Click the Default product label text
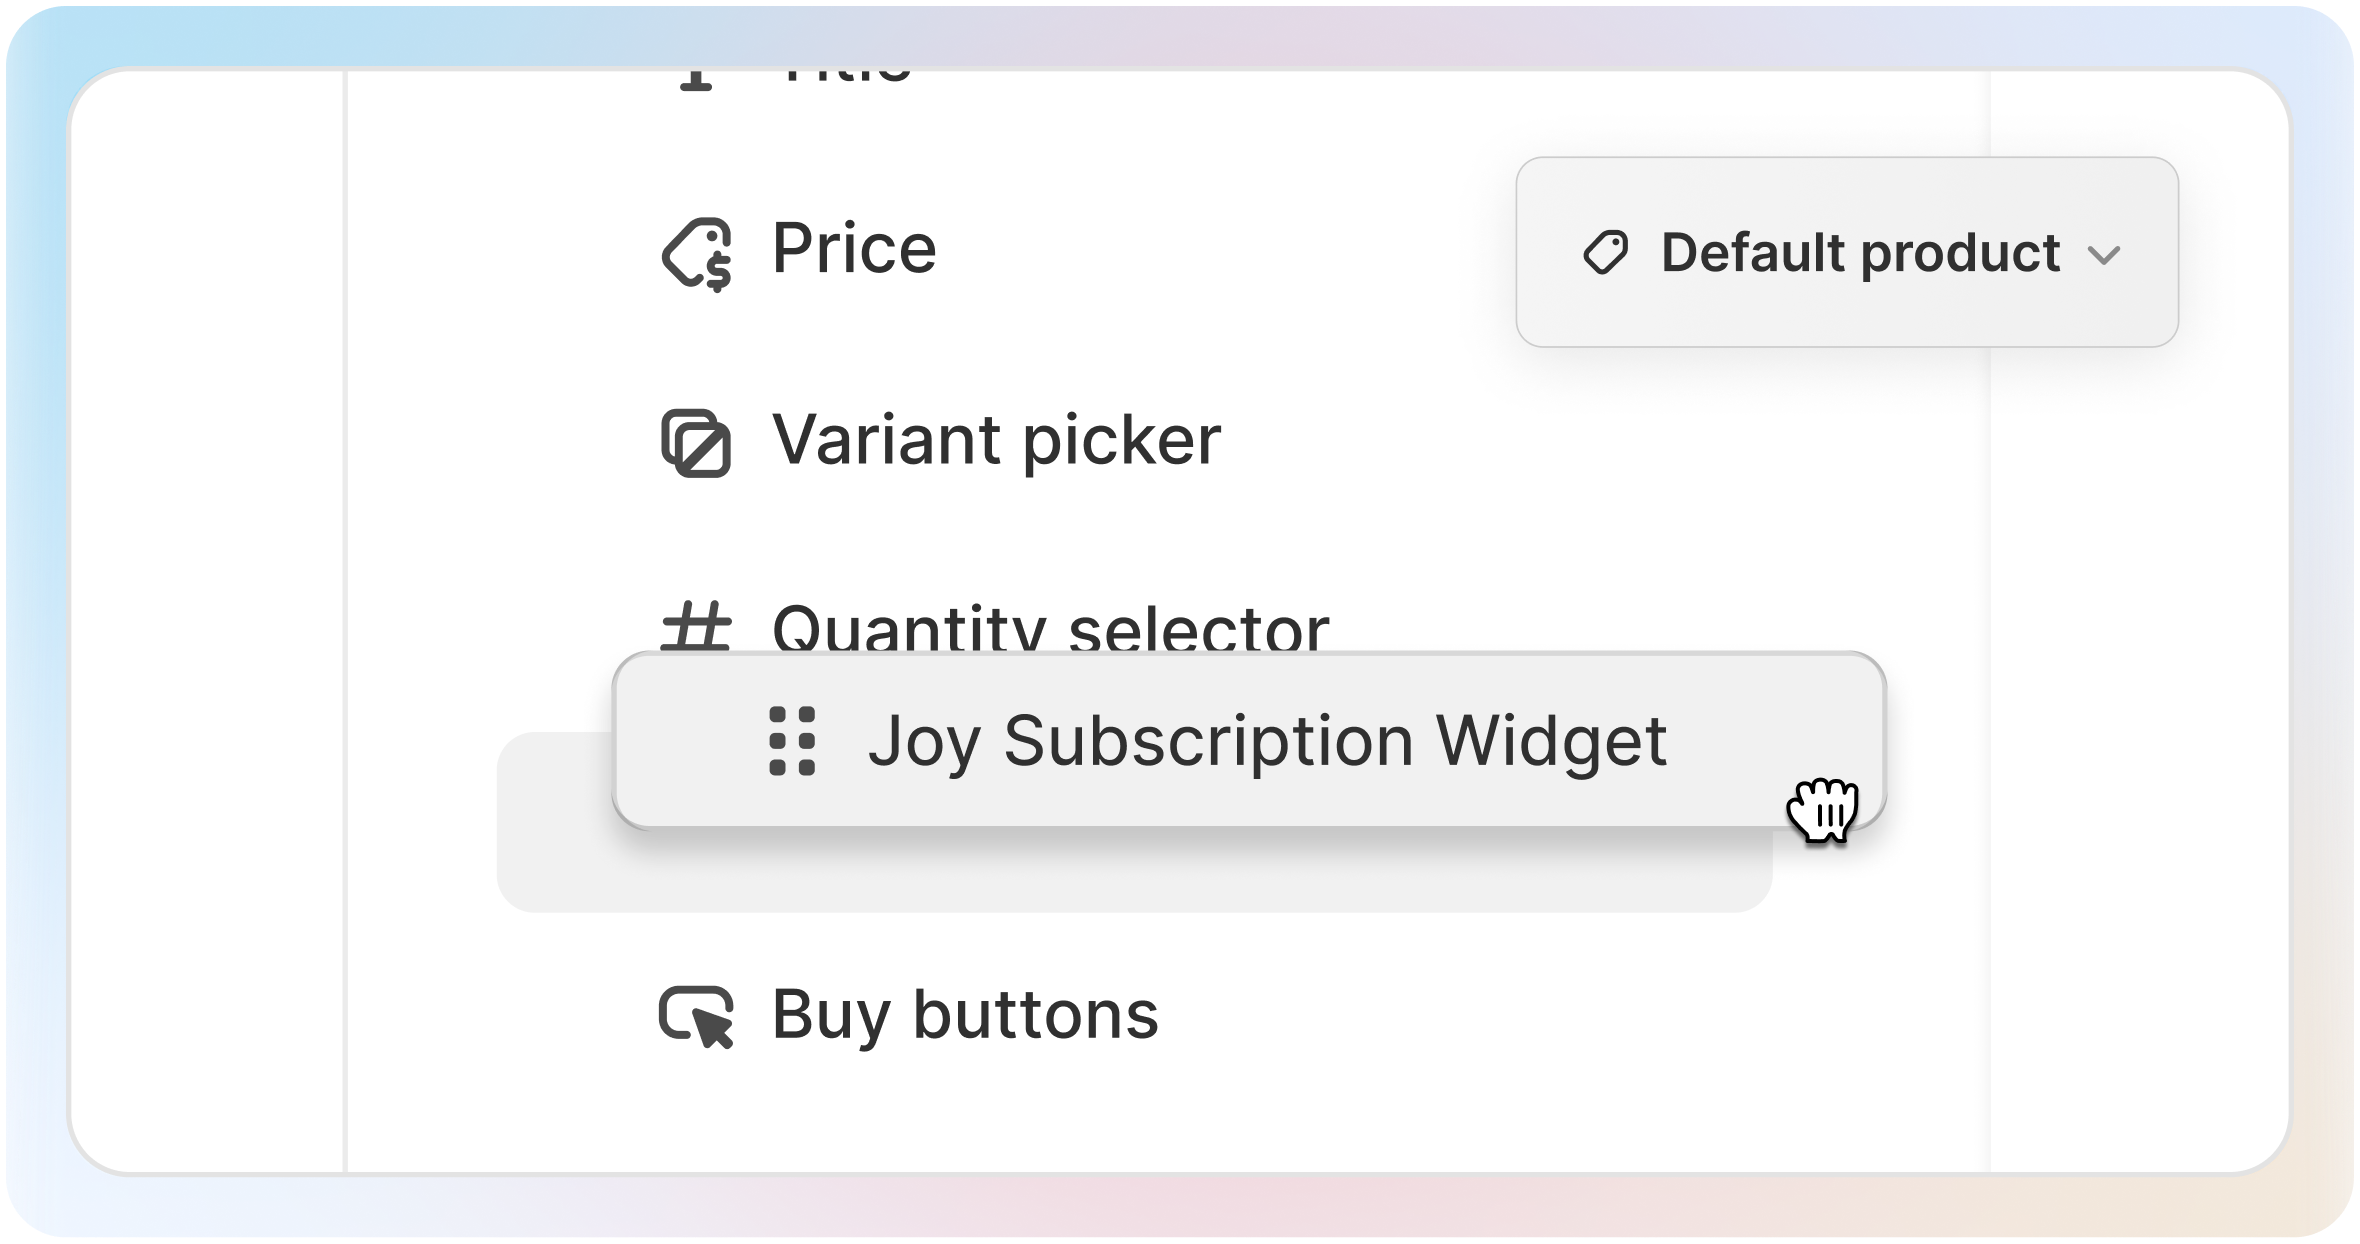 [x=1860, y=252]
